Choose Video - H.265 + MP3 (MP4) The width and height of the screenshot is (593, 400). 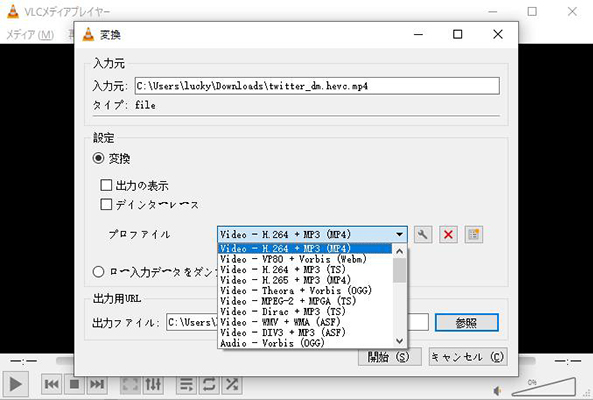(305, 280)
